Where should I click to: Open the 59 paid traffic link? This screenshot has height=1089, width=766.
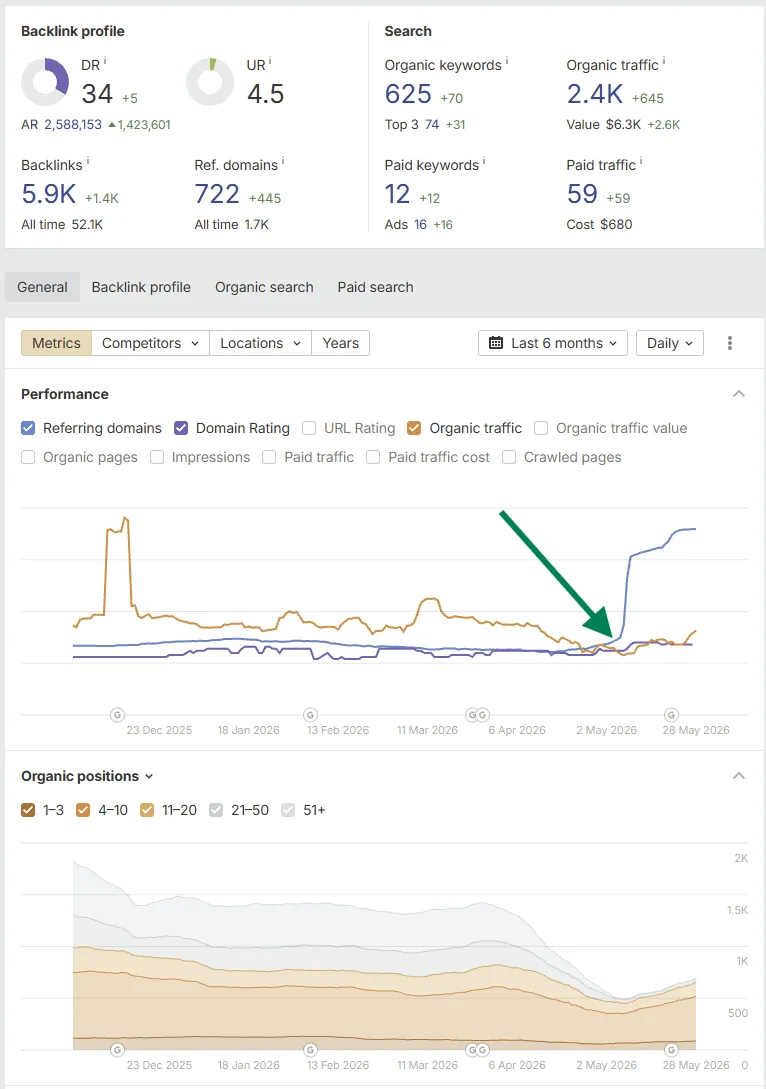coord(582,194)
